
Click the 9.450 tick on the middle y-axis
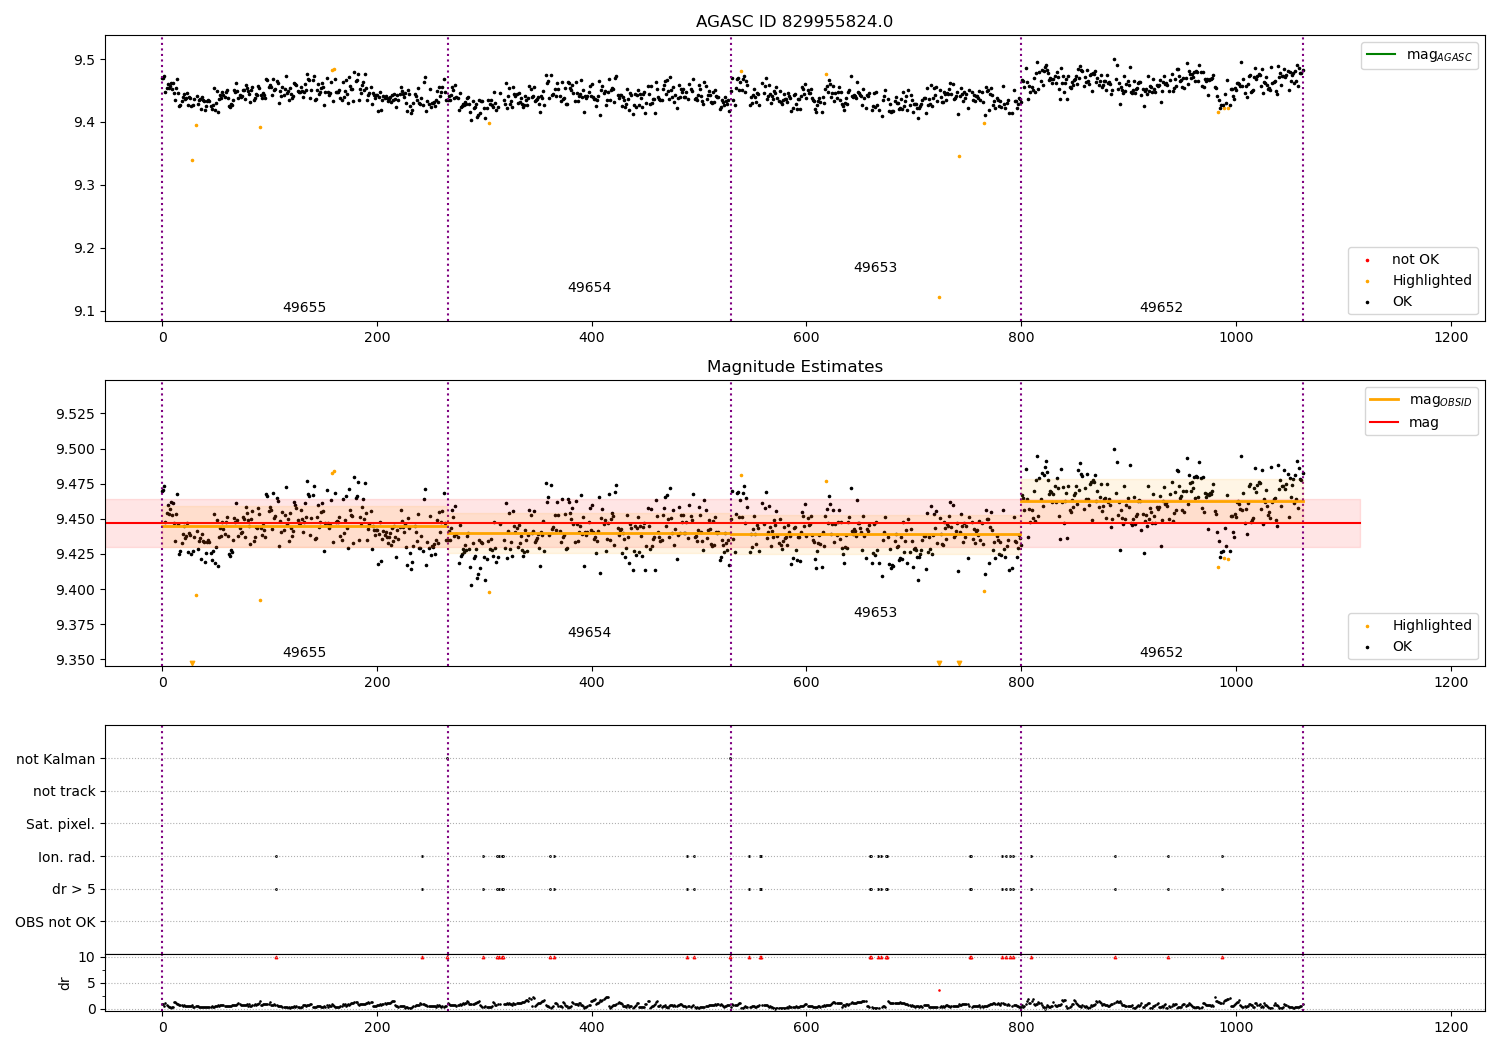point(76,520)
